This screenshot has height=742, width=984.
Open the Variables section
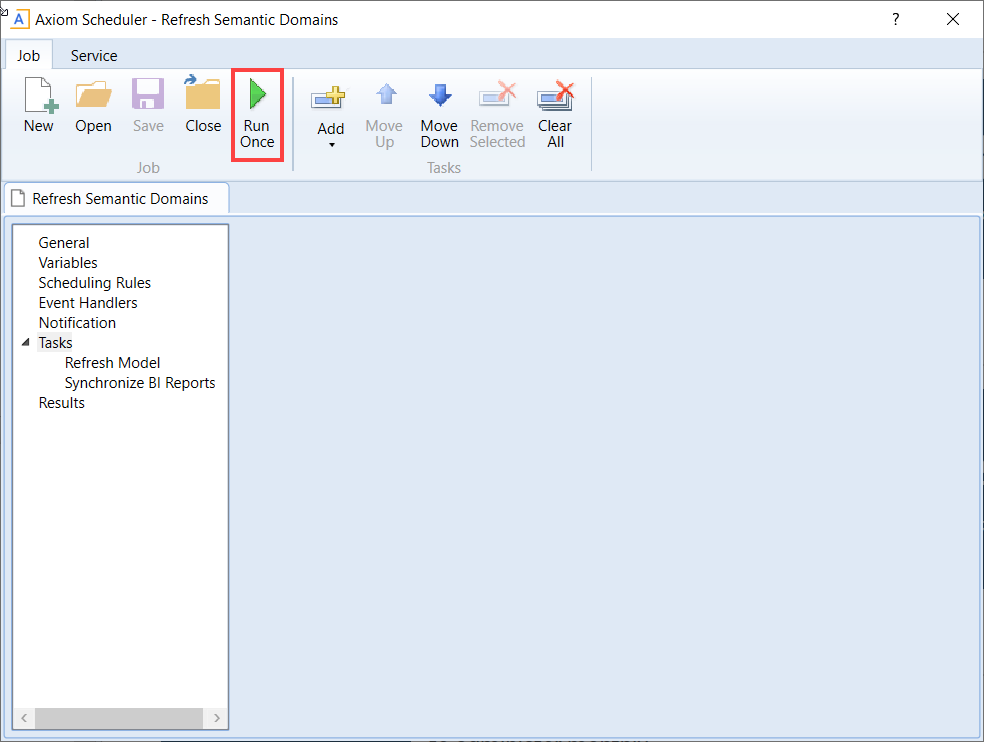(68, 263)
